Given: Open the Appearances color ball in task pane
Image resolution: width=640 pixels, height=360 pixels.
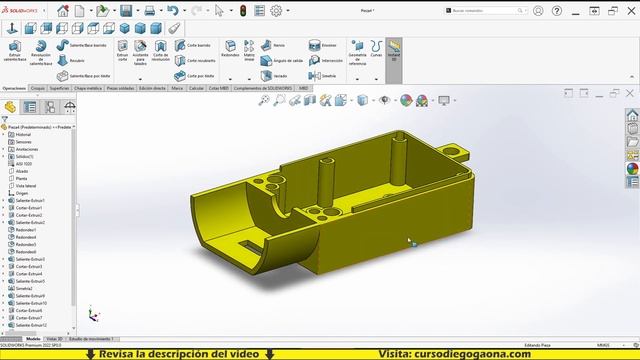Looking at the screenshot, I should pos(632,168).
